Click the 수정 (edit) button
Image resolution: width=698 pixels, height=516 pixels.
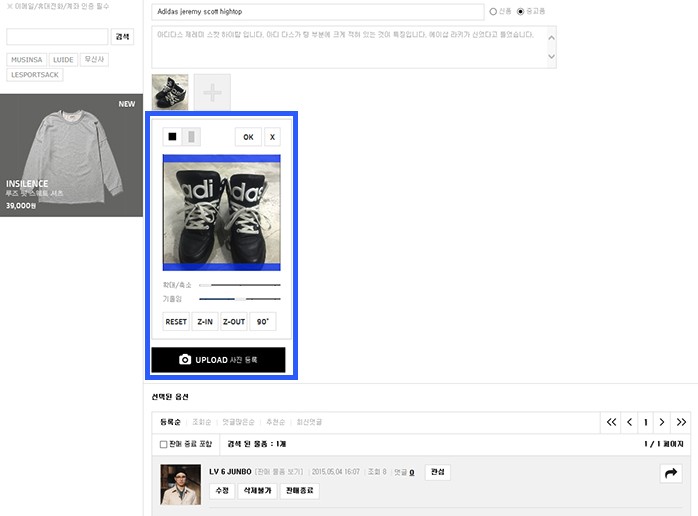pos(222,491)
